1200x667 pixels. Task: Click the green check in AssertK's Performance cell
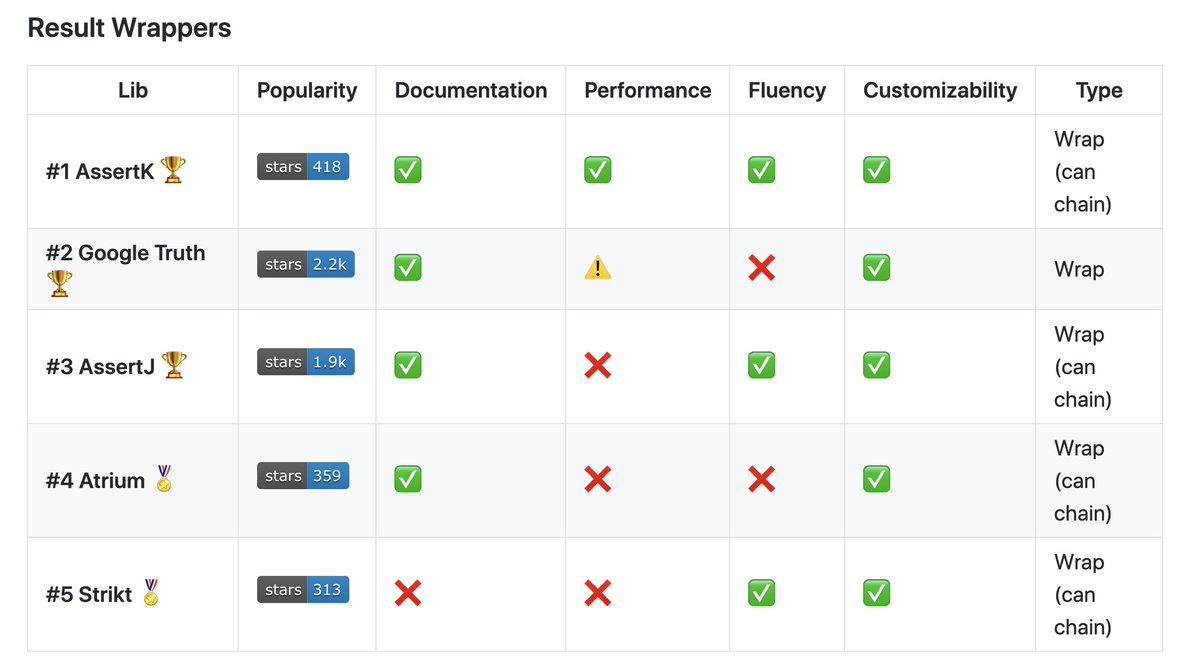598,170
